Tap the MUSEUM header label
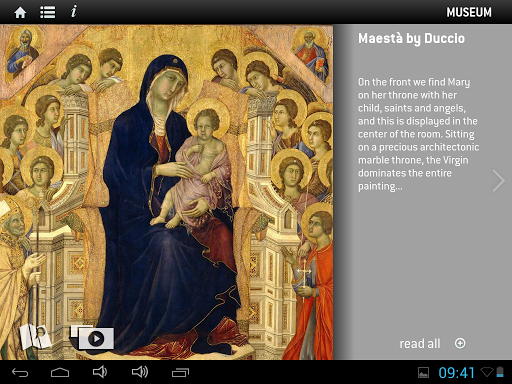The width and height of the screenshot is (512, 384). point(469,13)
